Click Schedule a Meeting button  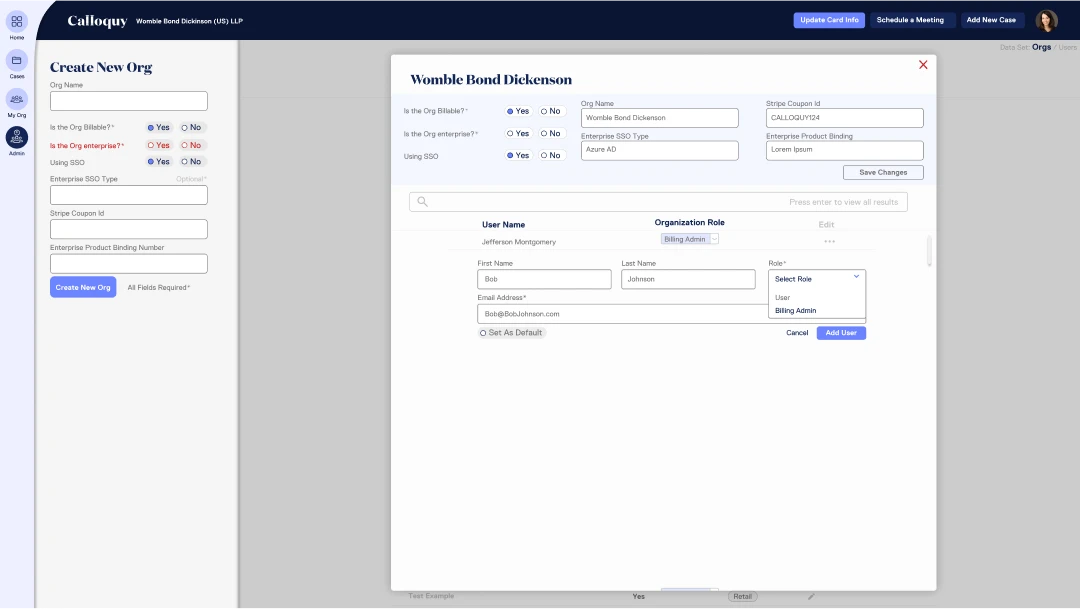tap(911, 20)
